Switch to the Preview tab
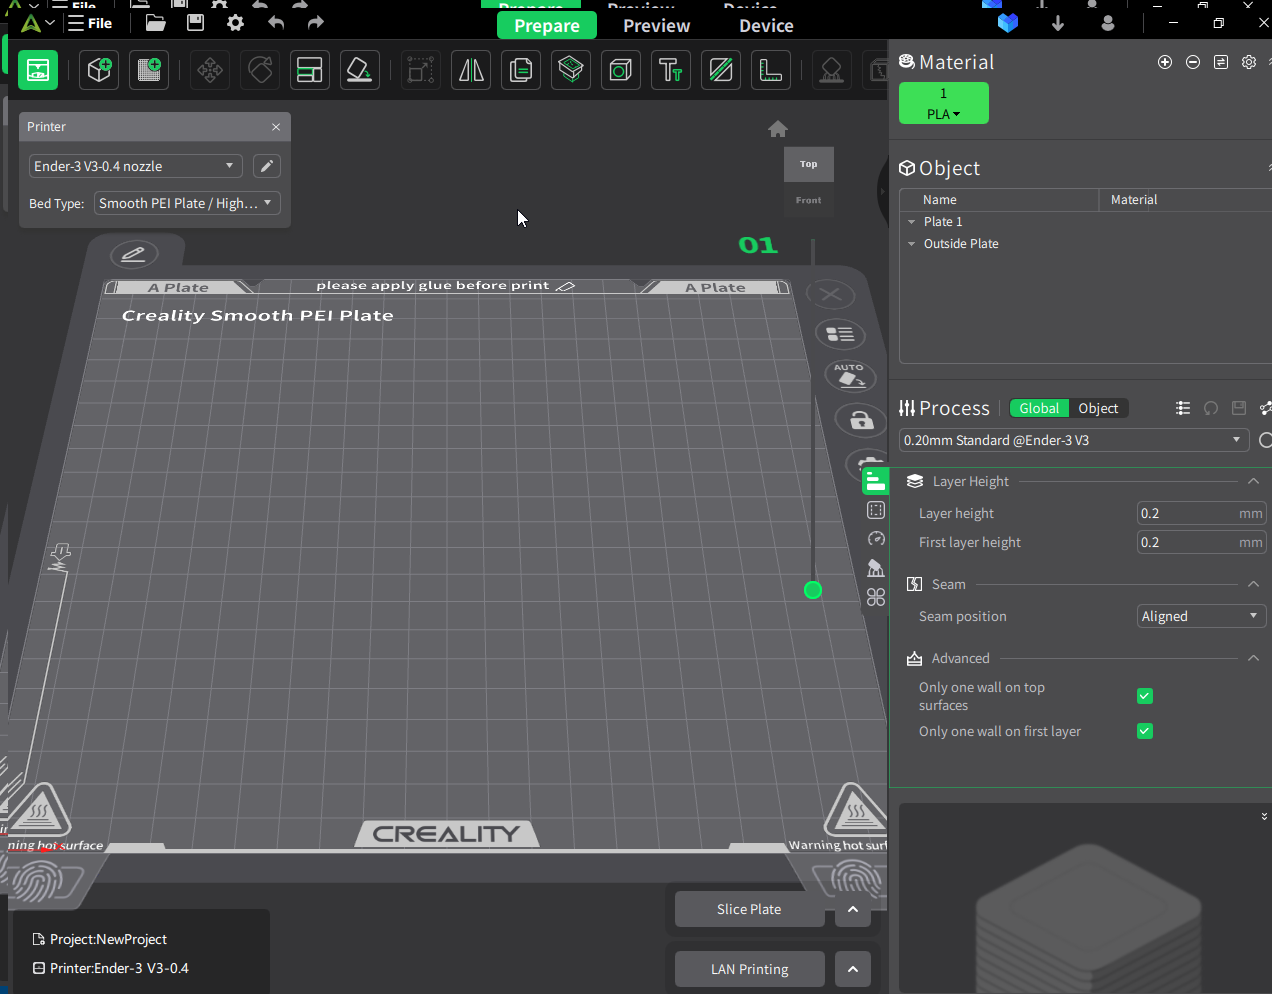1272x994 pixels. point(656,25)
